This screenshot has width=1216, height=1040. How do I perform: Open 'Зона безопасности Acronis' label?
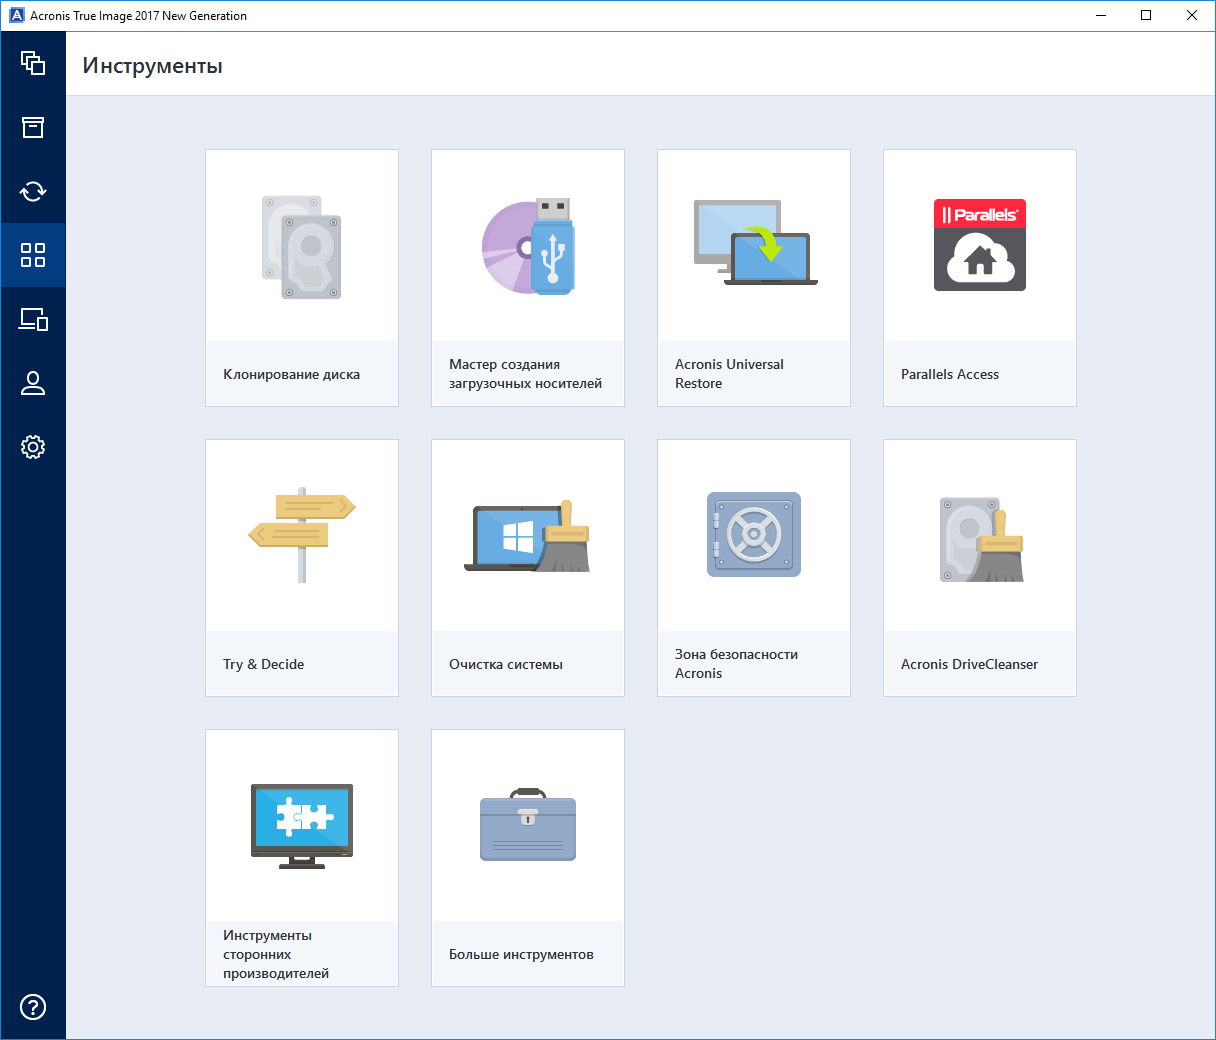[736, 664]
